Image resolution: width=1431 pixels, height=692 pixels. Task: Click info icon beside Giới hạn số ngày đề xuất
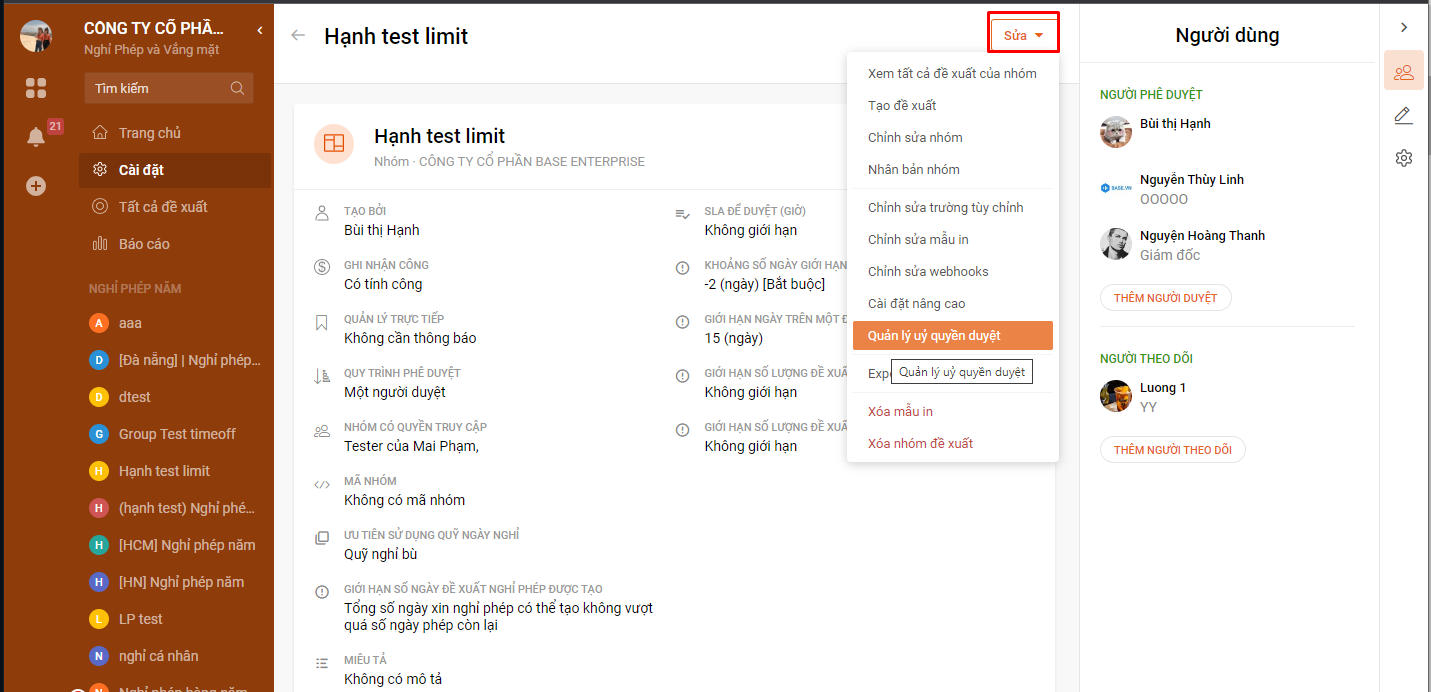pyautogui.click(x=322, y=592)
